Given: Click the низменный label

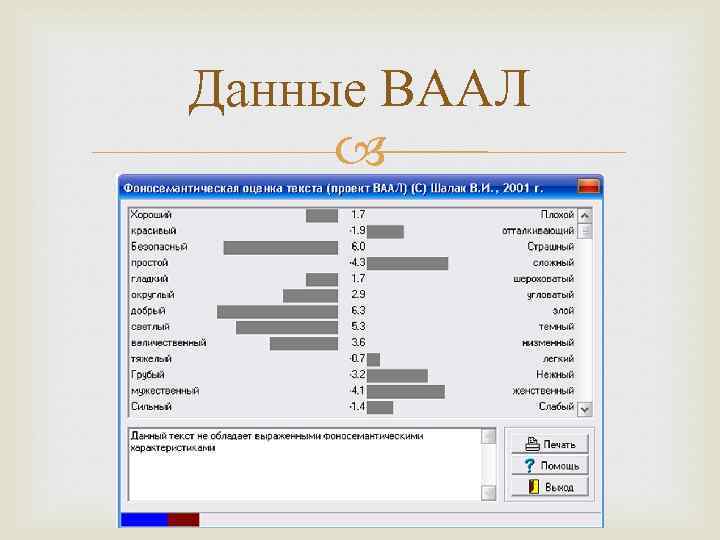Looking at the screenshot, I should point(548,343).
